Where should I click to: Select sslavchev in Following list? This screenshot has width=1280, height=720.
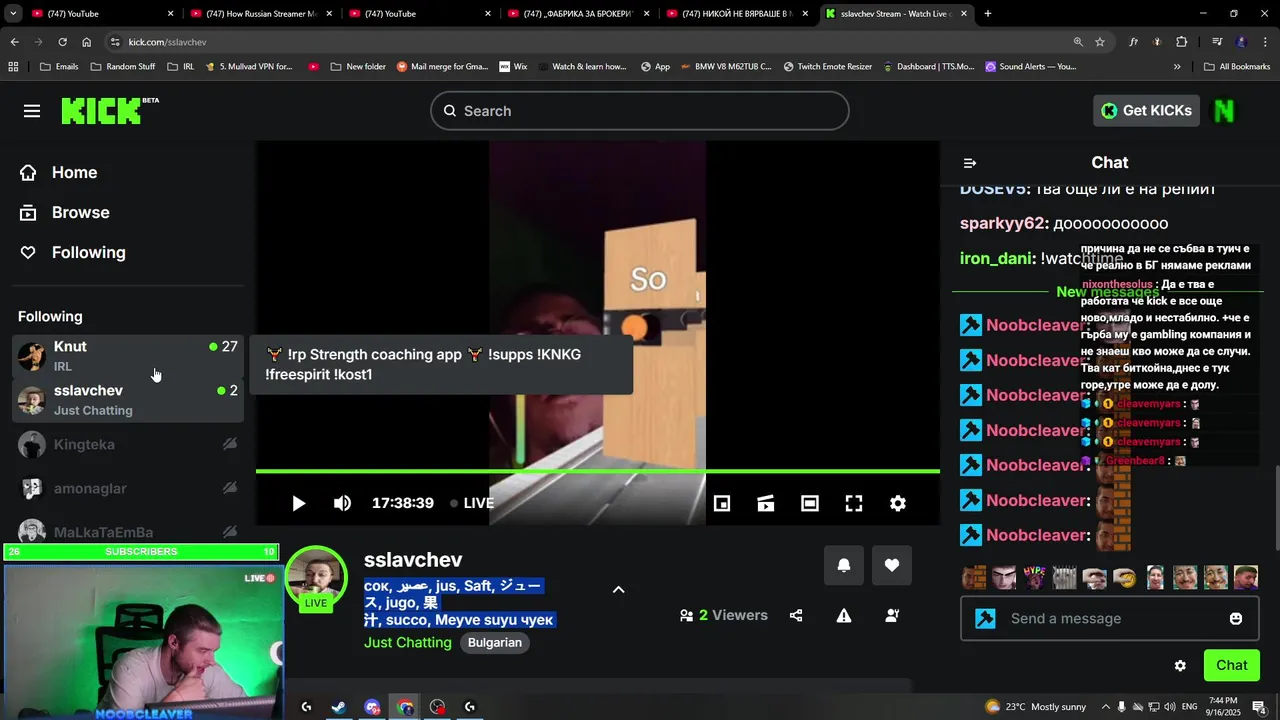tap(128, 400)
